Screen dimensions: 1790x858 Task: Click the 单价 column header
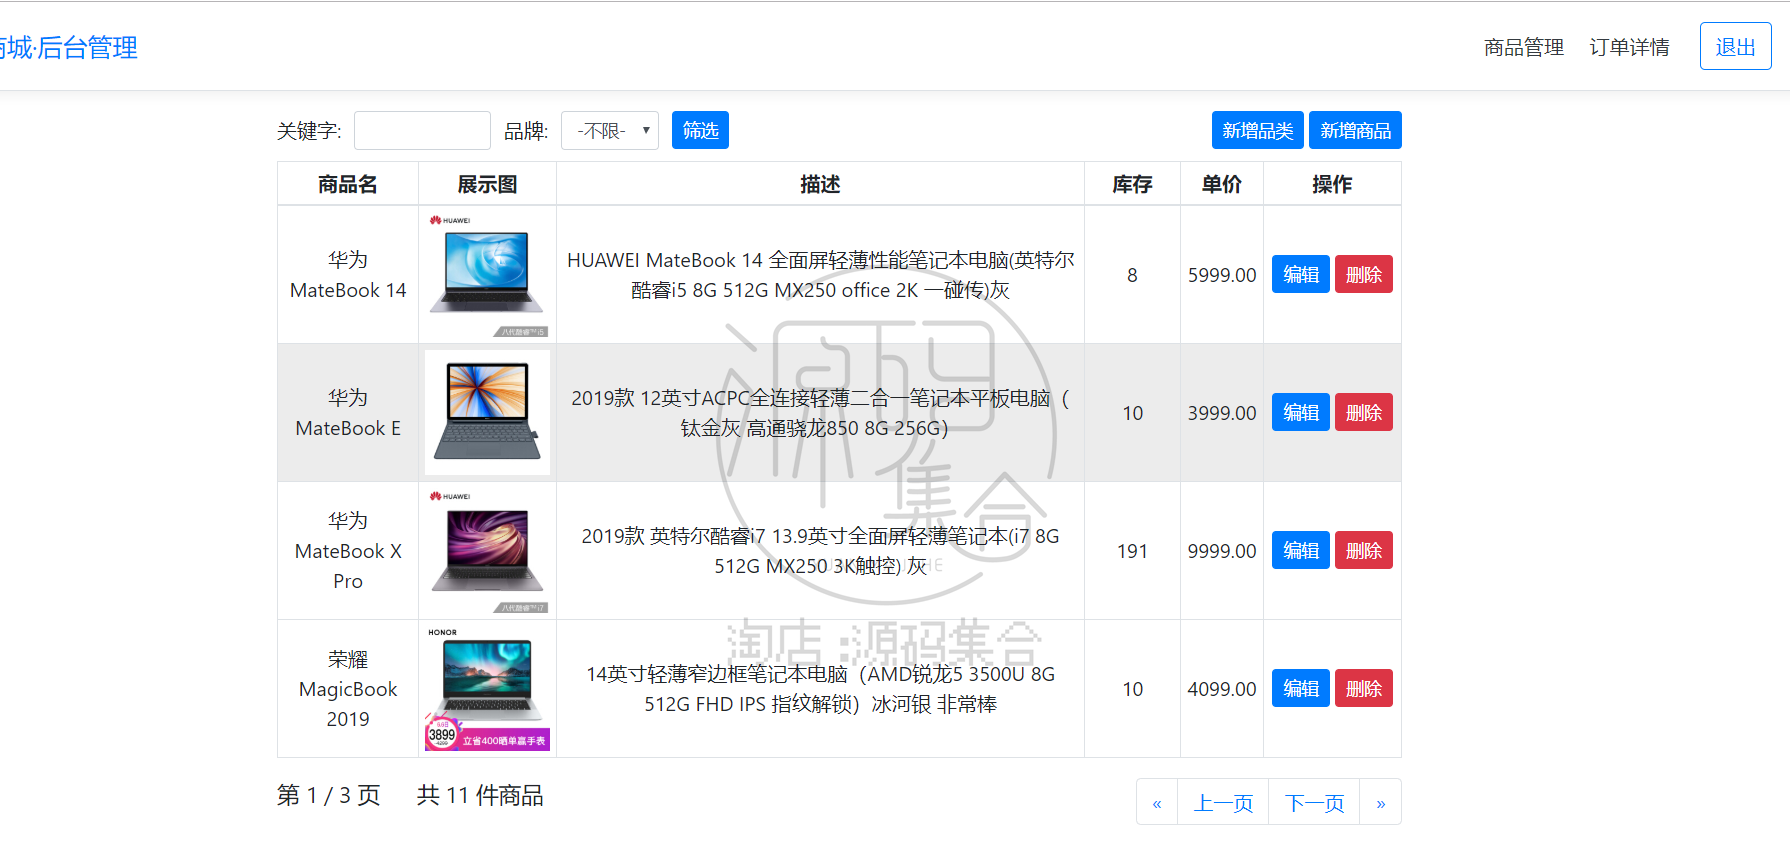coord(1222,184)
